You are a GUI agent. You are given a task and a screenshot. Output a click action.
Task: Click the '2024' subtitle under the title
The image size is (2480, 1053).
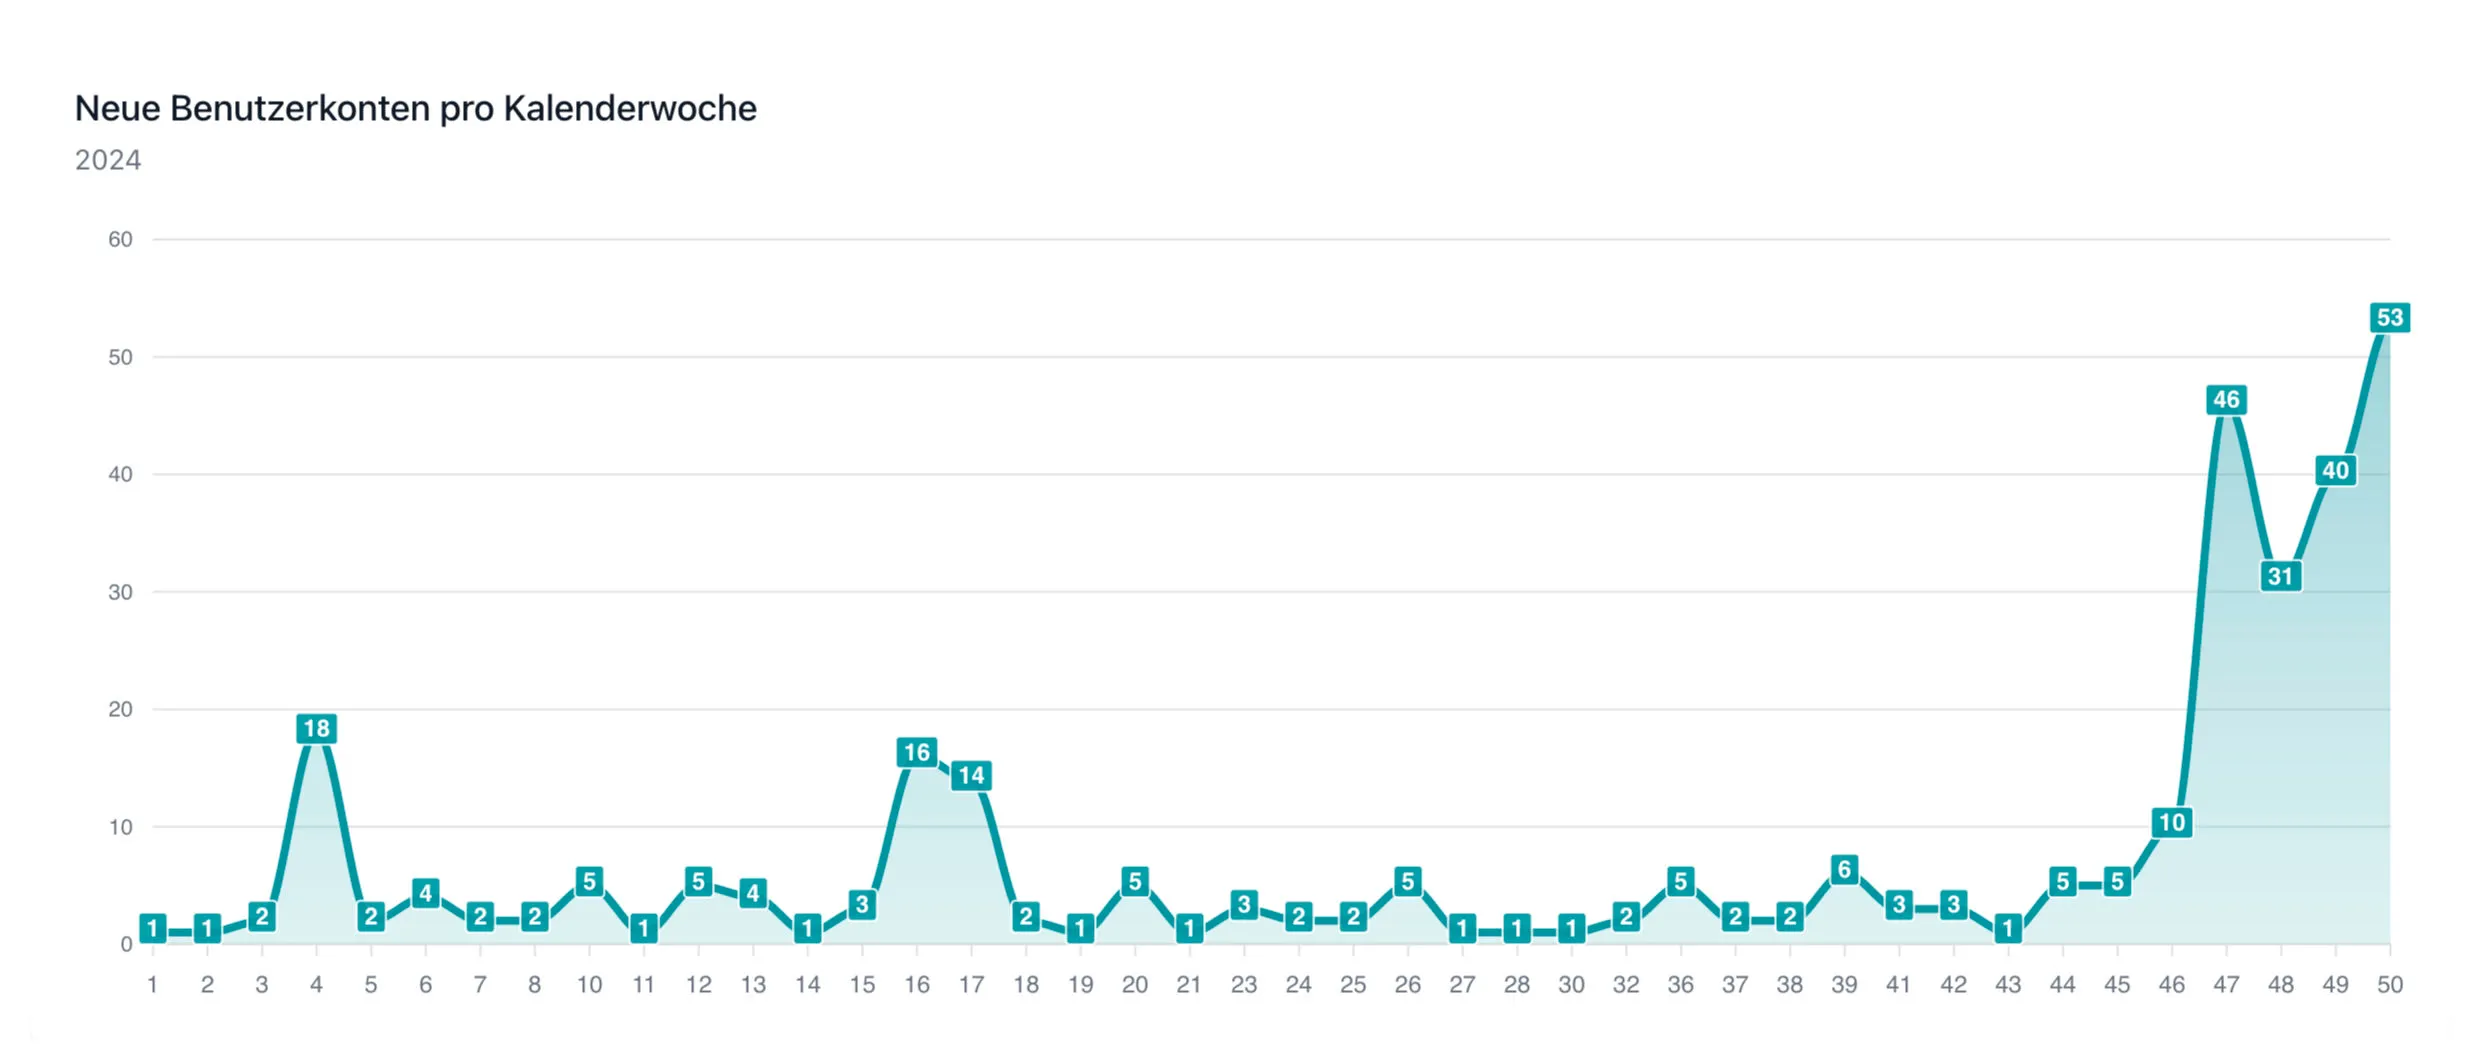(108, 160)
